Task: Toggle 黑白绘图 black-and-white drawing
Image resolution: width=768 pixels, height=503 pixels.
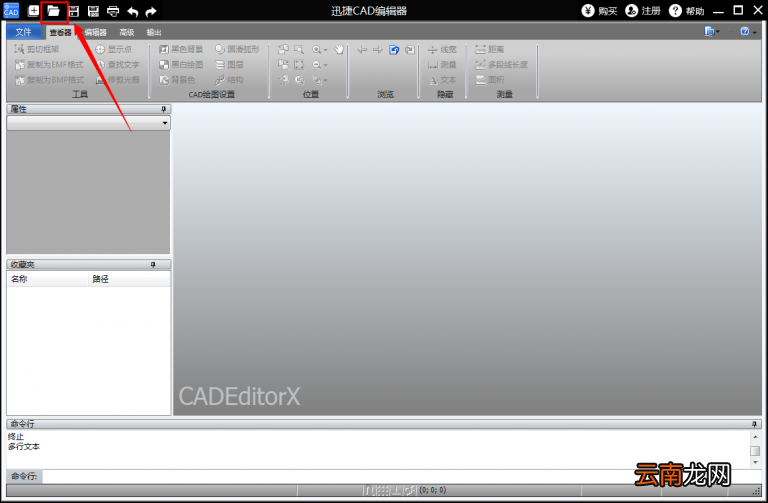Action: (181, 65)
